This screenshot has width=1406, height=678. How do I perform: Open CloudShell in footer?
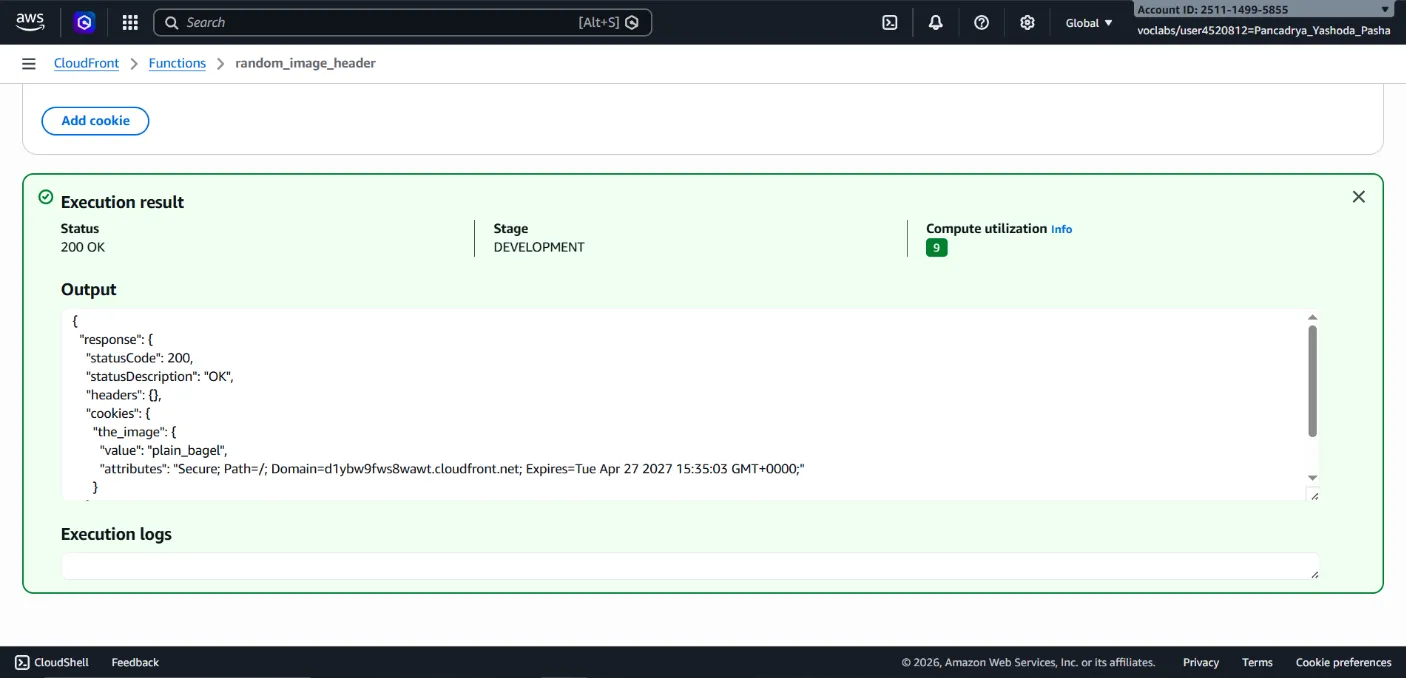pyautogui.click(x=52, y=662)
